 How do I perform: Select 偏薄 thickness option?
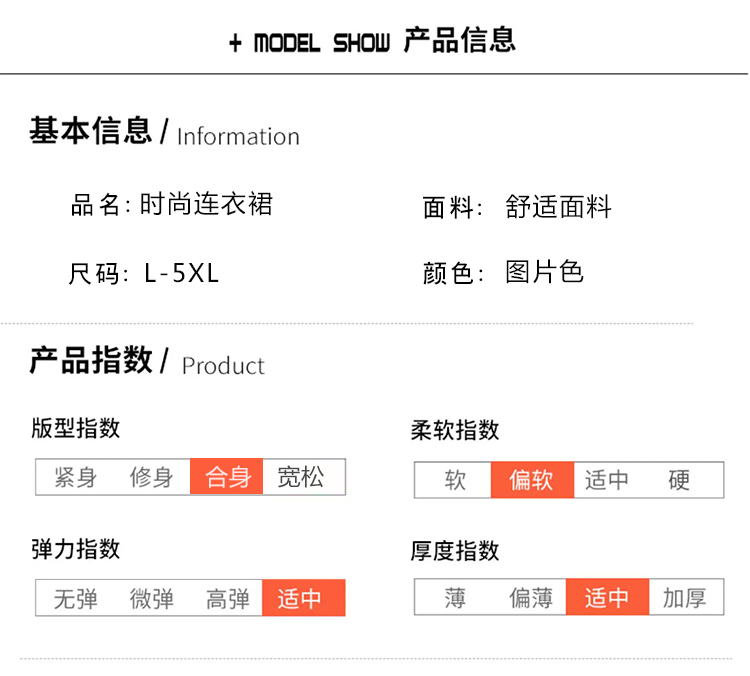click(531, 598)
